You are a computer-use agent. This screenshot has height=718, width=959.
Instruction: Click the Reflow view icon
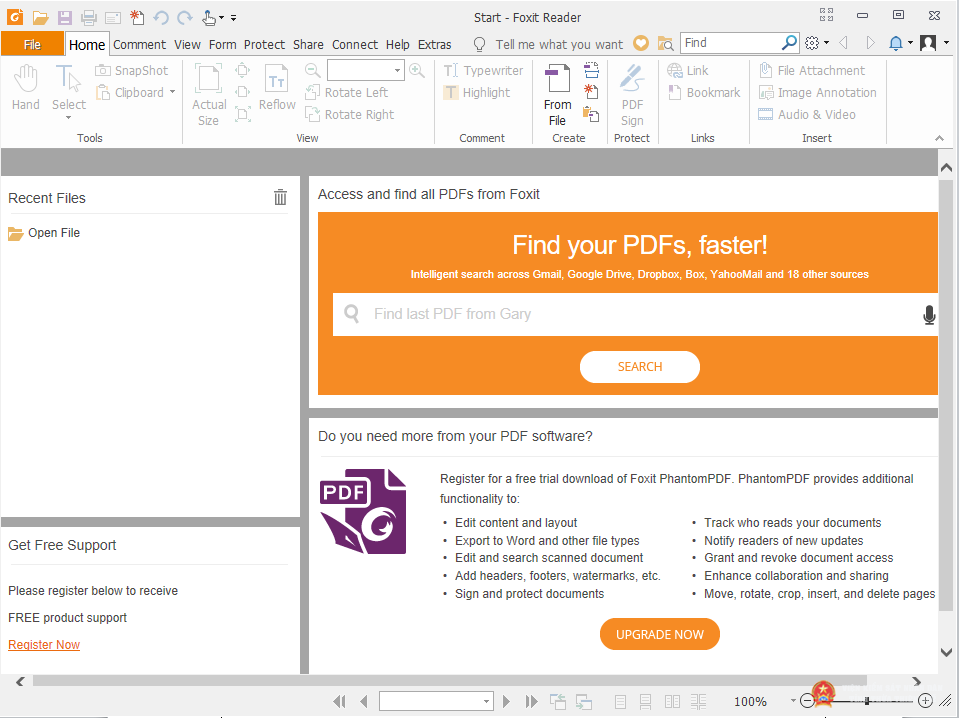tap(276, 87)
